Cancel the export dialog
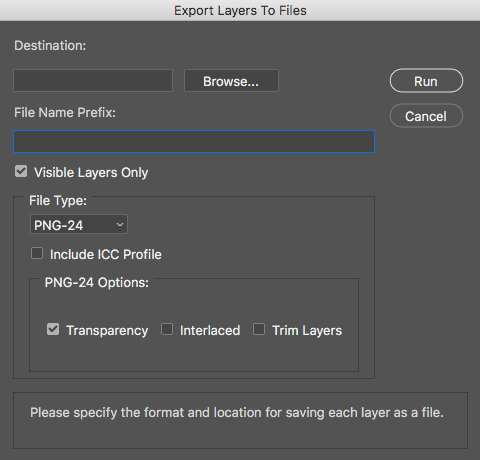This screenshot has height=460, width=480. pyautogui.click(x=426, y=116)
